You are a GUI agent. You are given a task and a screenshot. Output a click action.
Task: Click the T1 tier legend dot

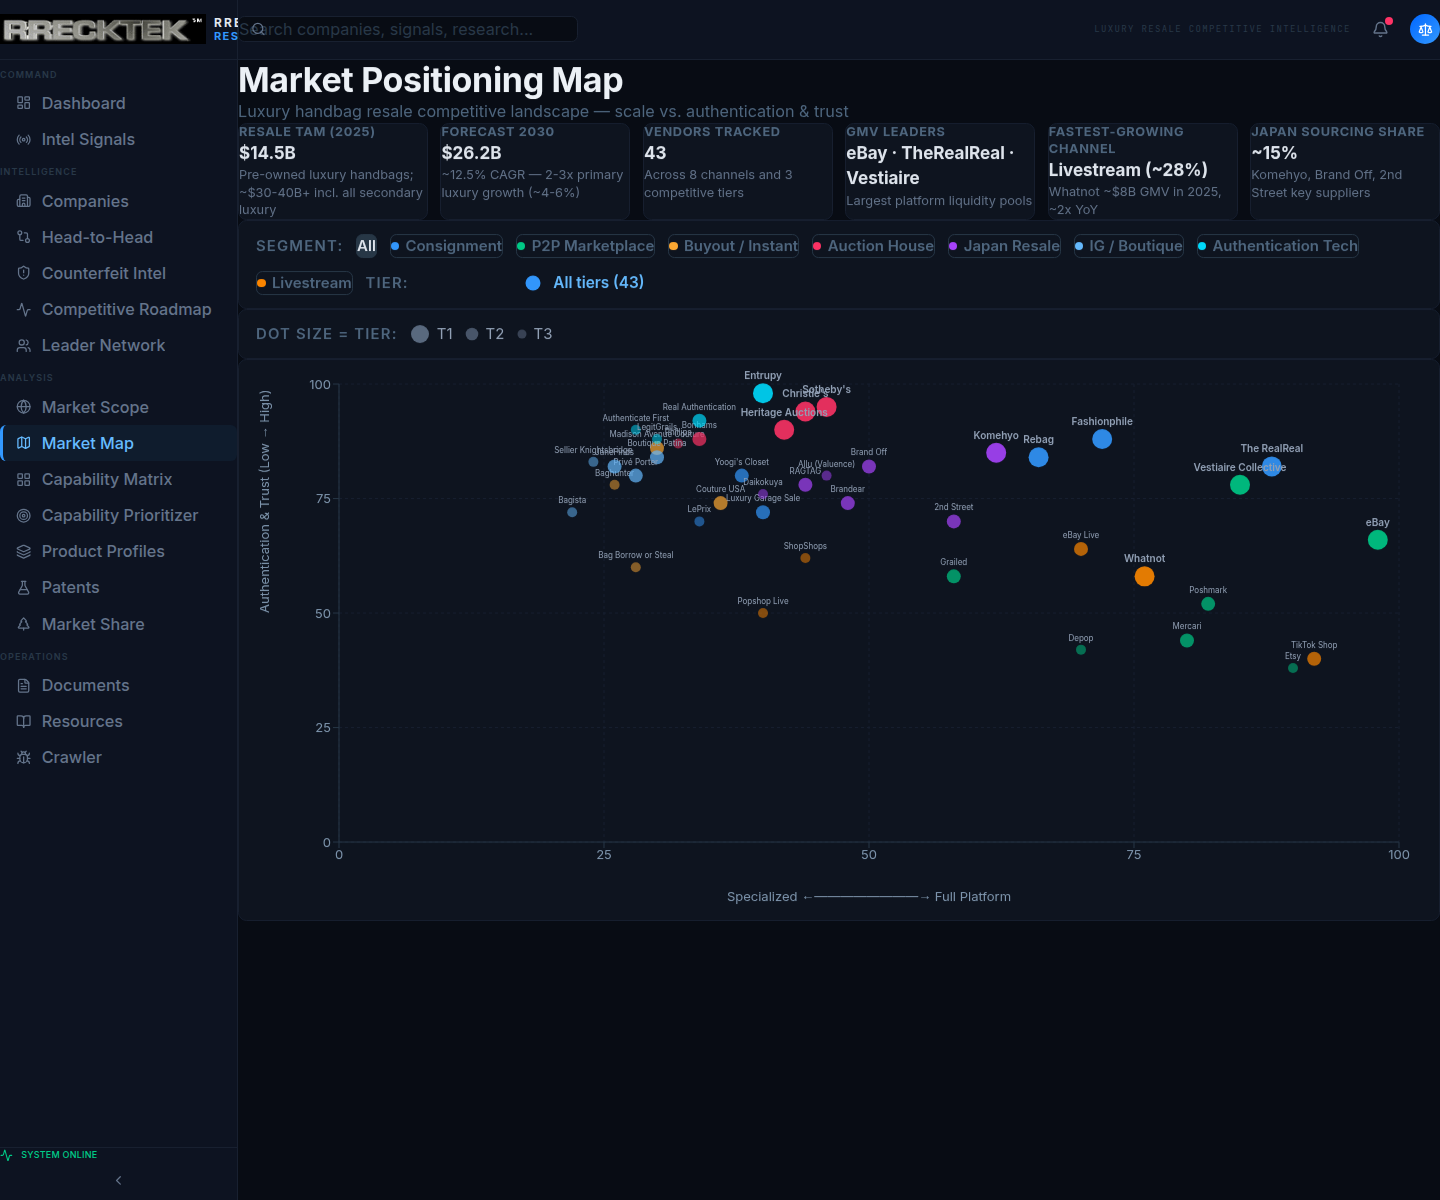click(420, 334)
